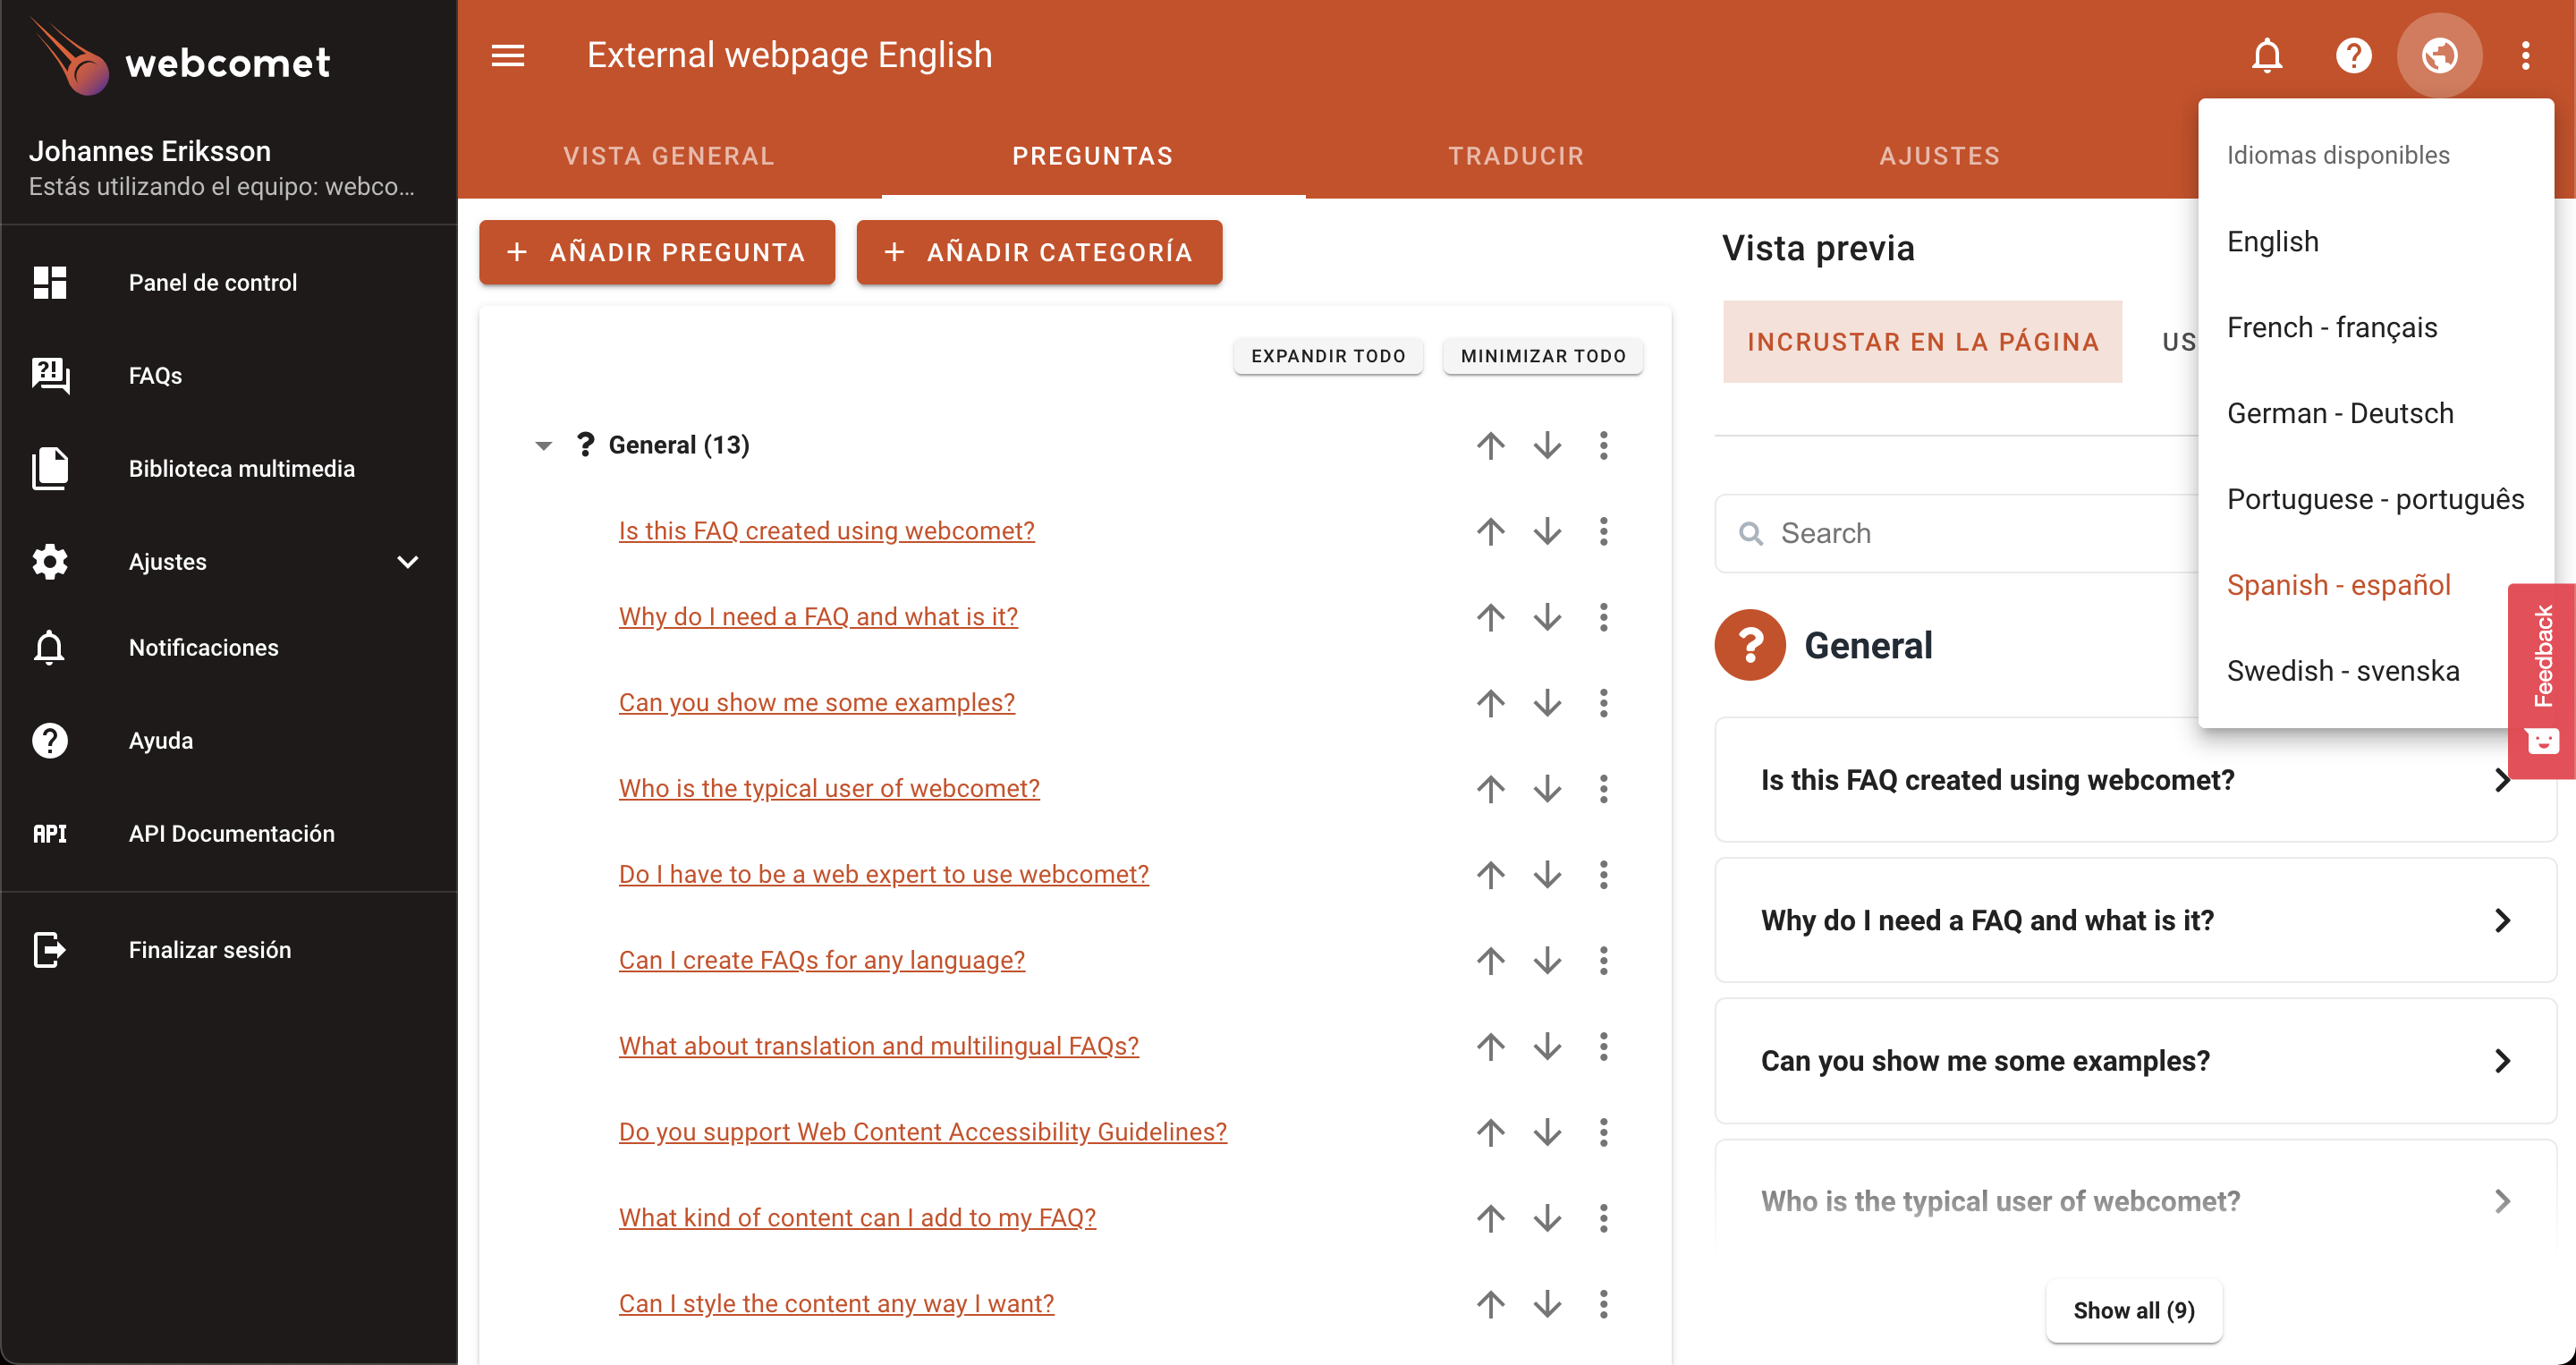Click Minimizar Todo button
The height and width of the screenshot is (1365, 2576).
1543,356
